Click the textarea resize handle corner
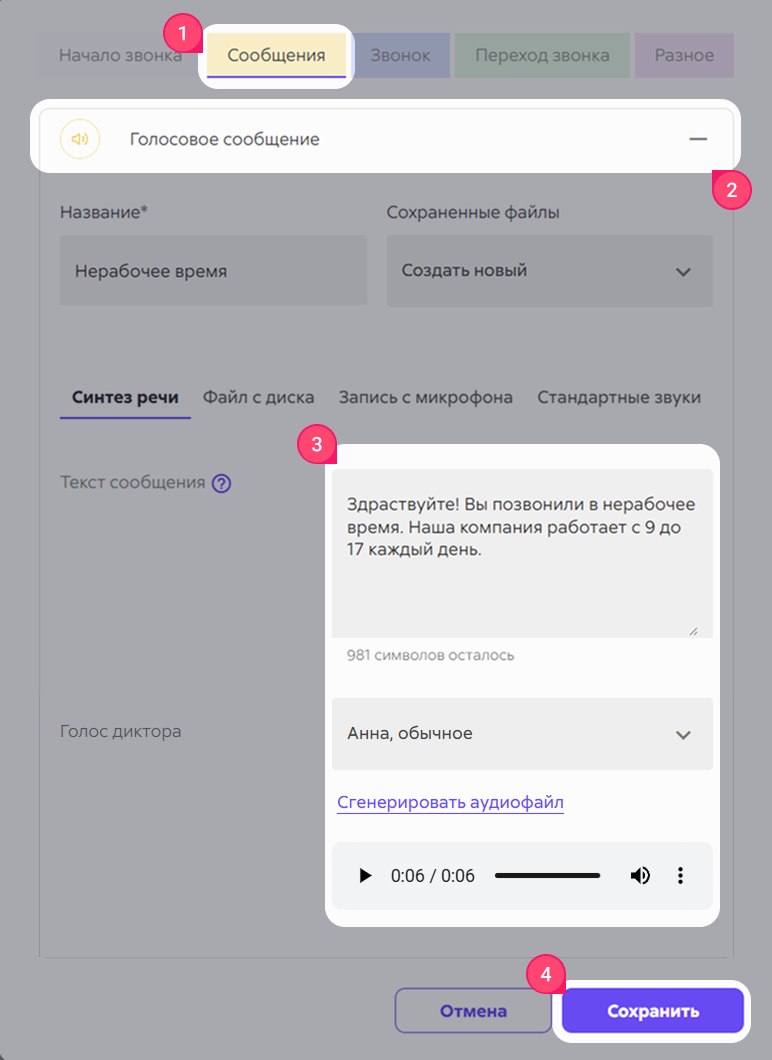The height and width of the screenshot is (1060, 772). click(693, 631)
